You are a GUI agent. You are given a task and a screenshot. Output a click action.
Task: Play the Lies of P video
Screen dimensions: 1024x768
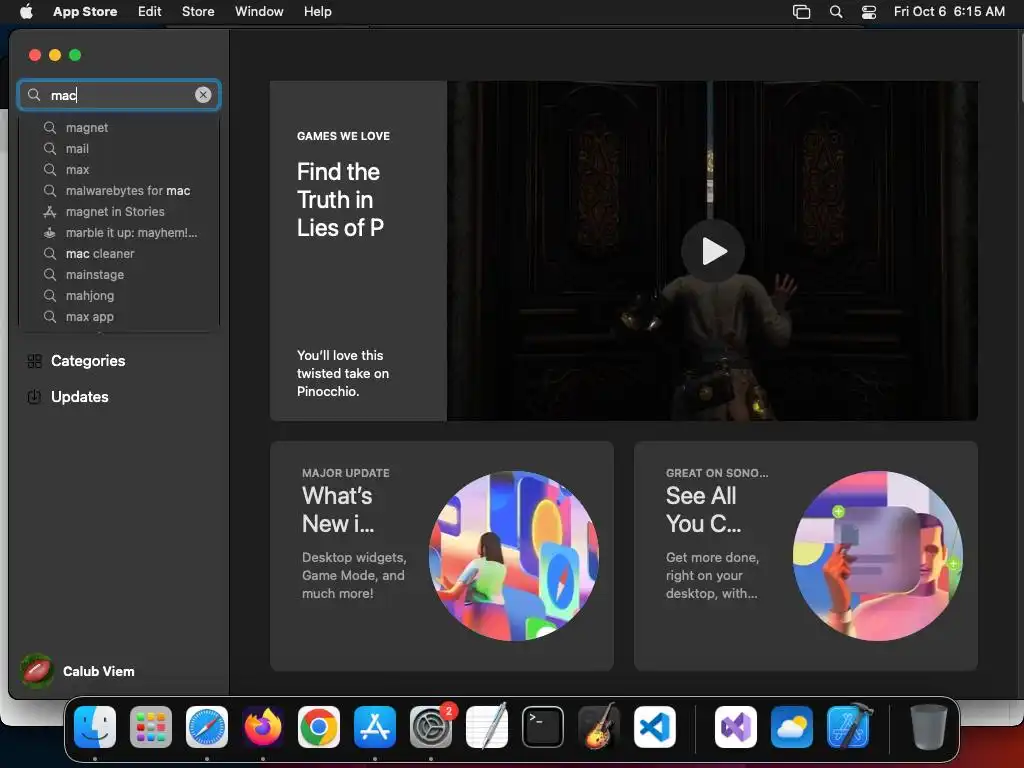click(712, 251)
